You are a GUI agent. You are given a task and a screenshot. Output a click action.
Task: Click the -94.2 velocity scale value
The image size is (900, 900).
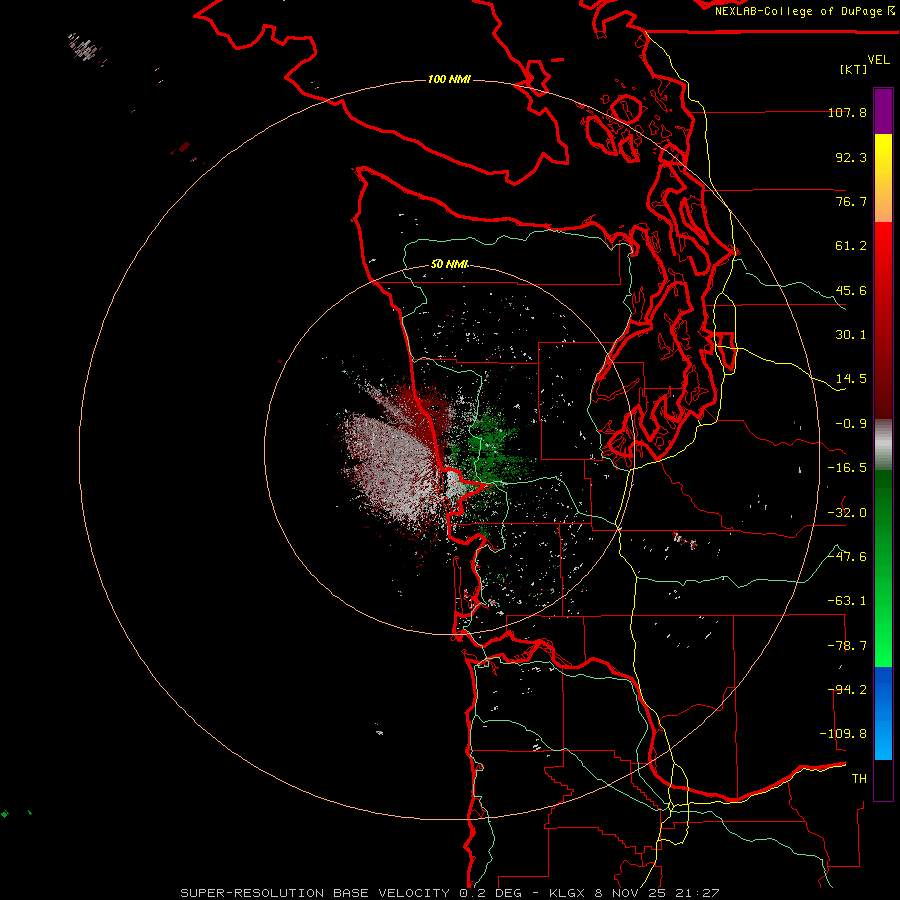[x=847, y=690]
